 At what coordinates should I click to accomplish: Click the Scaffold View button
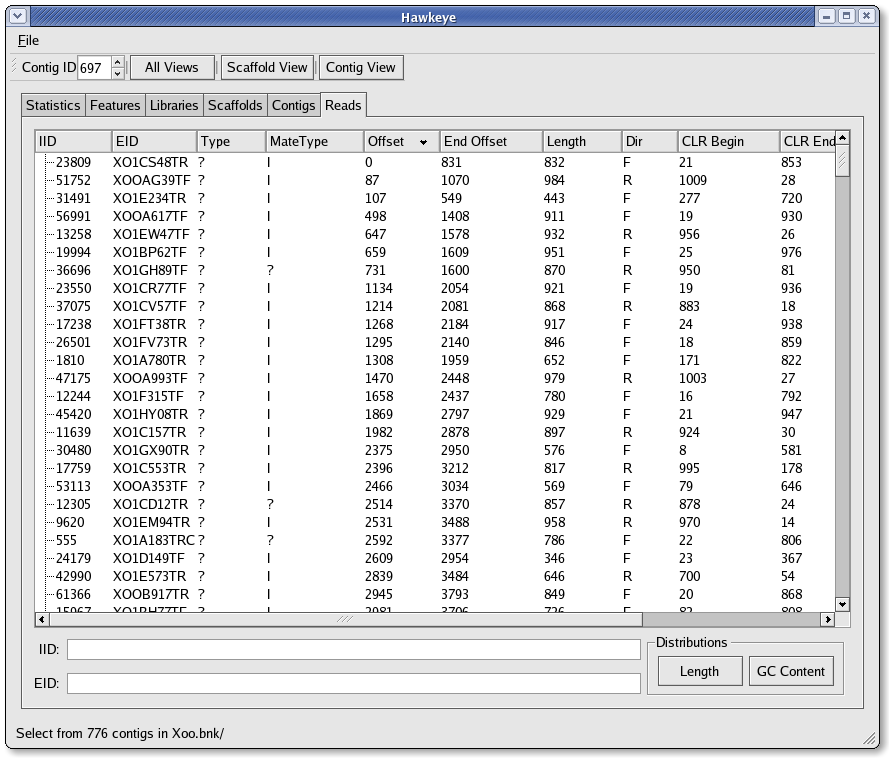(x=267, y=67)
